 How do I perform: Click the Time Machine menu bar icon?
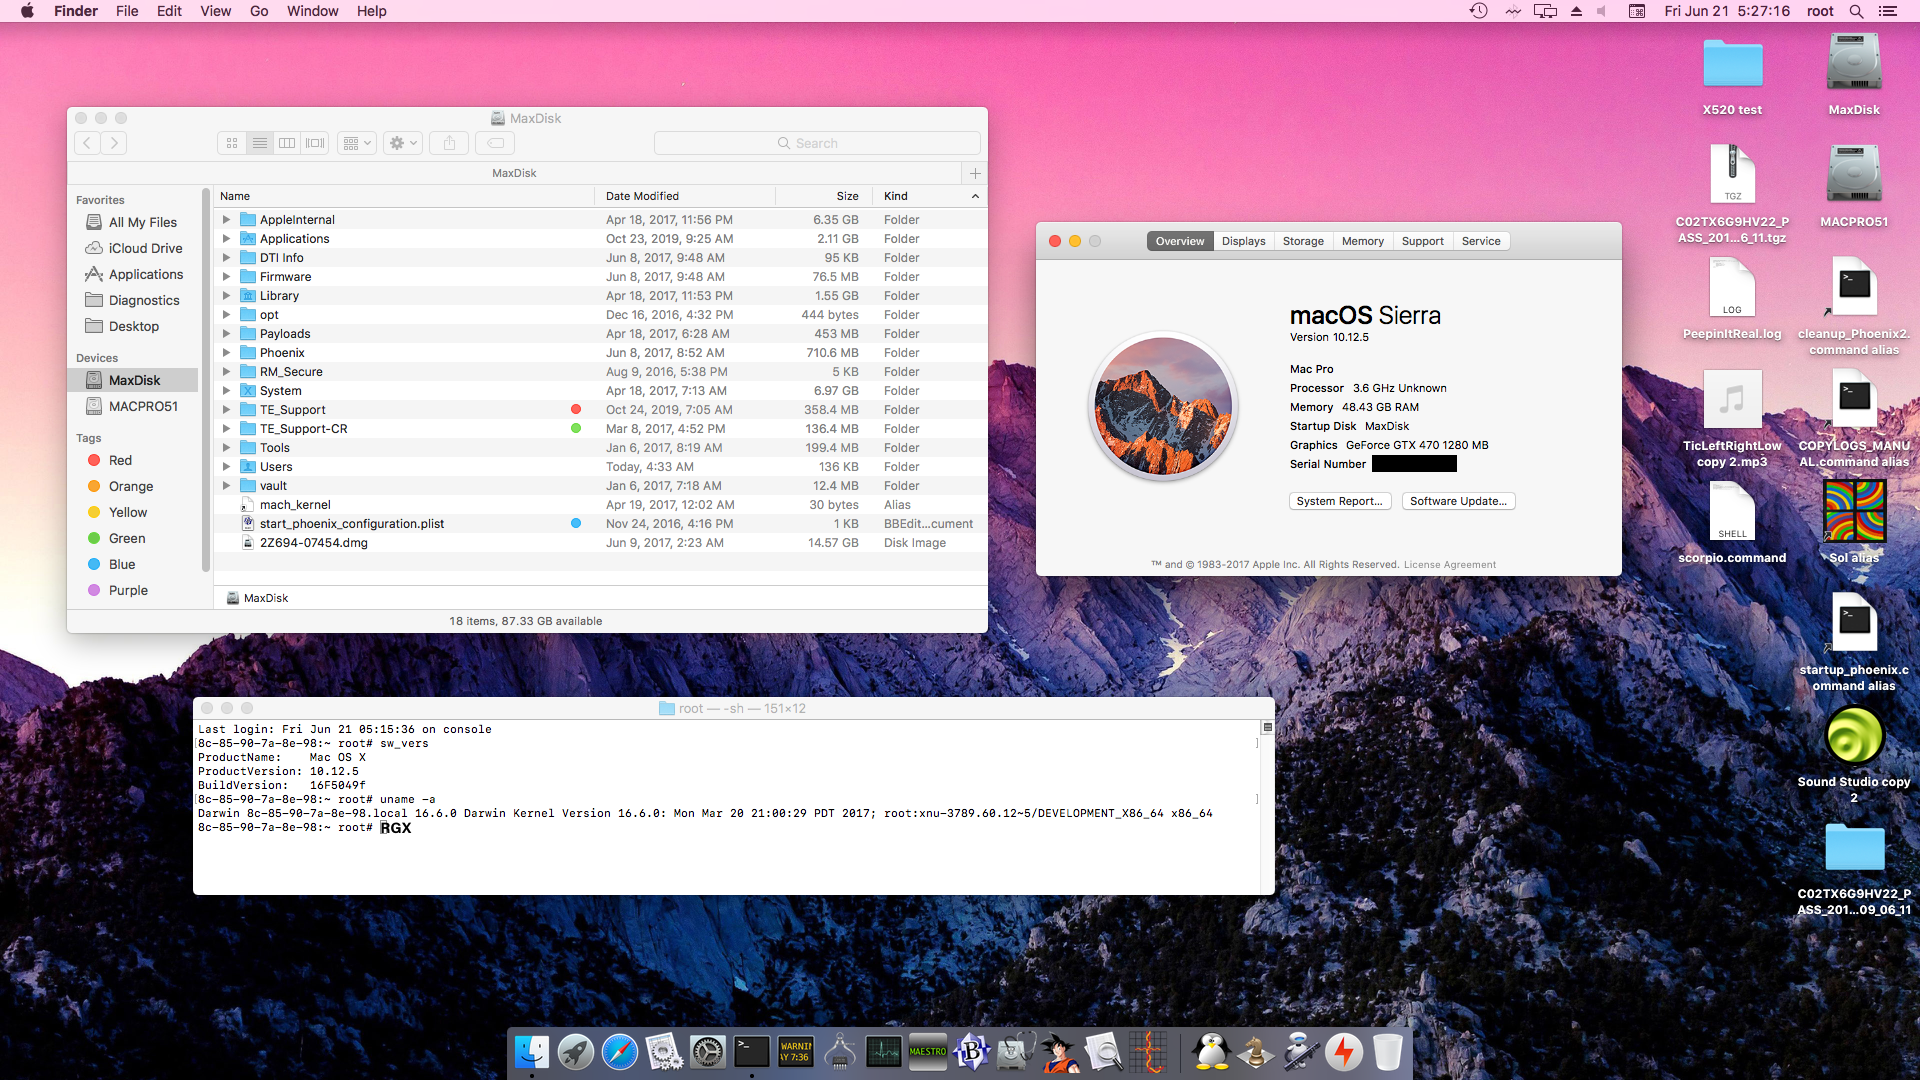tap(1479, 11)
